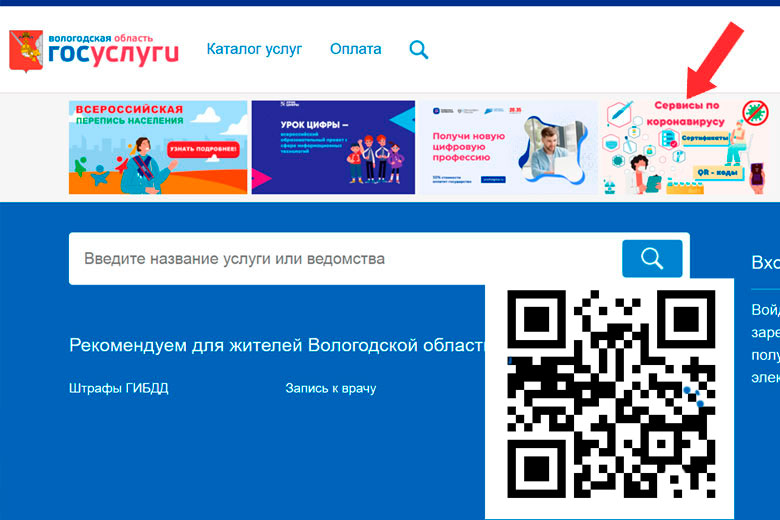Open the Запись к врачу link
The height and width of the screenshot is (520, 780).
(x=331, y=388)
